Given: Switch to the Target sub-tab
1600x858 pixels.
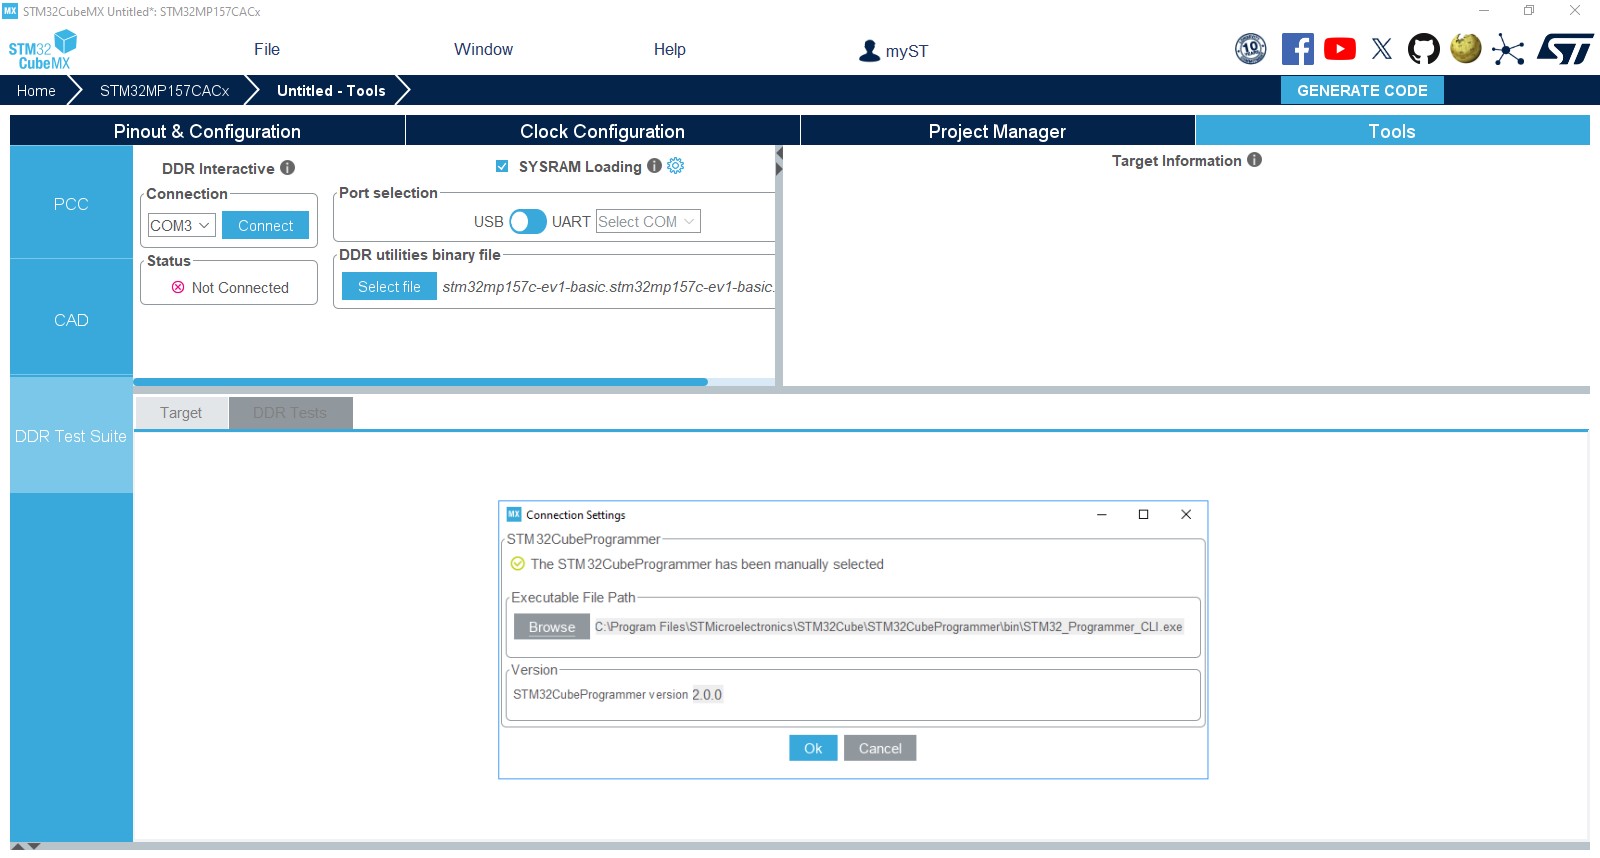Looking at the screenshot, I should [x=181, y=413].
